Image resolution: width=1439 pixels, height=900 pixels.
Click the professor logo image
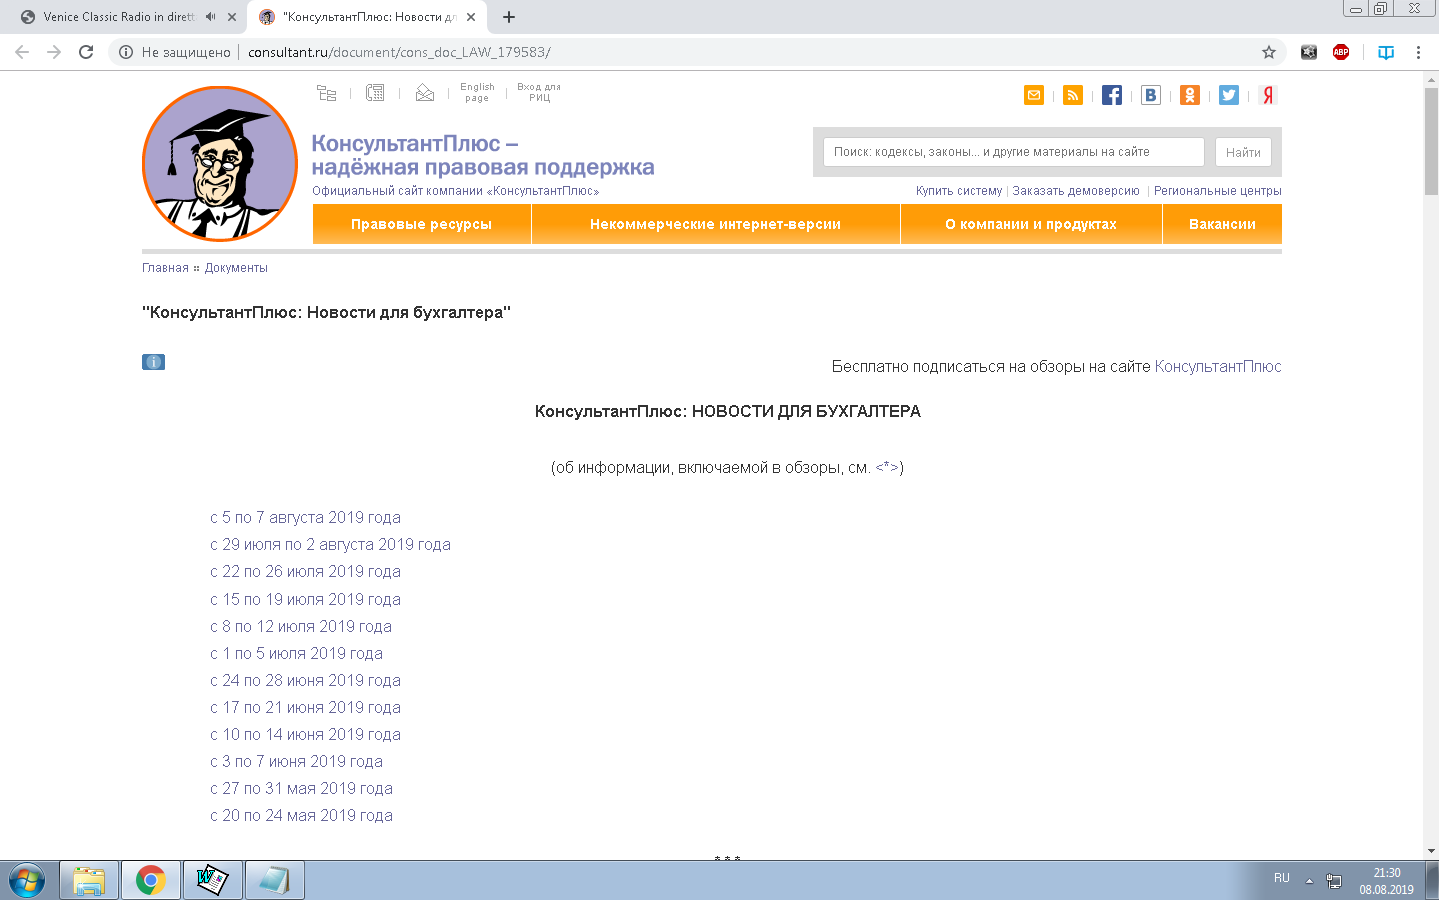click(x=220, y=164)
